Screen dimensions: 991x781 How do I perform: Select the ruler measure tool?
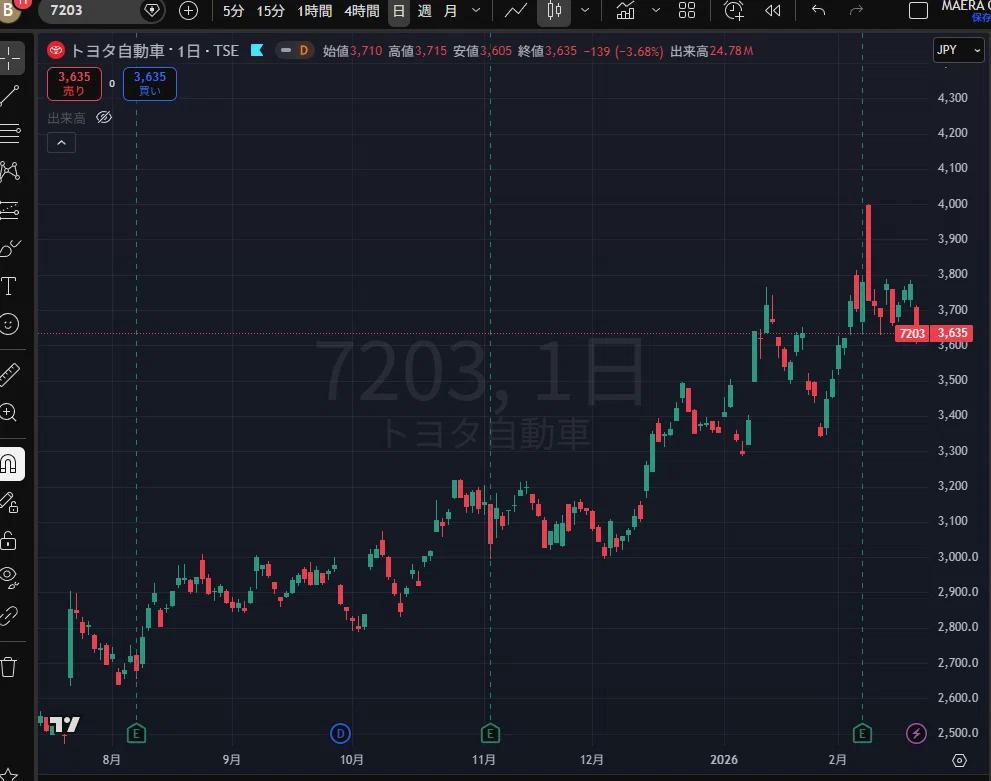(9, 375)
